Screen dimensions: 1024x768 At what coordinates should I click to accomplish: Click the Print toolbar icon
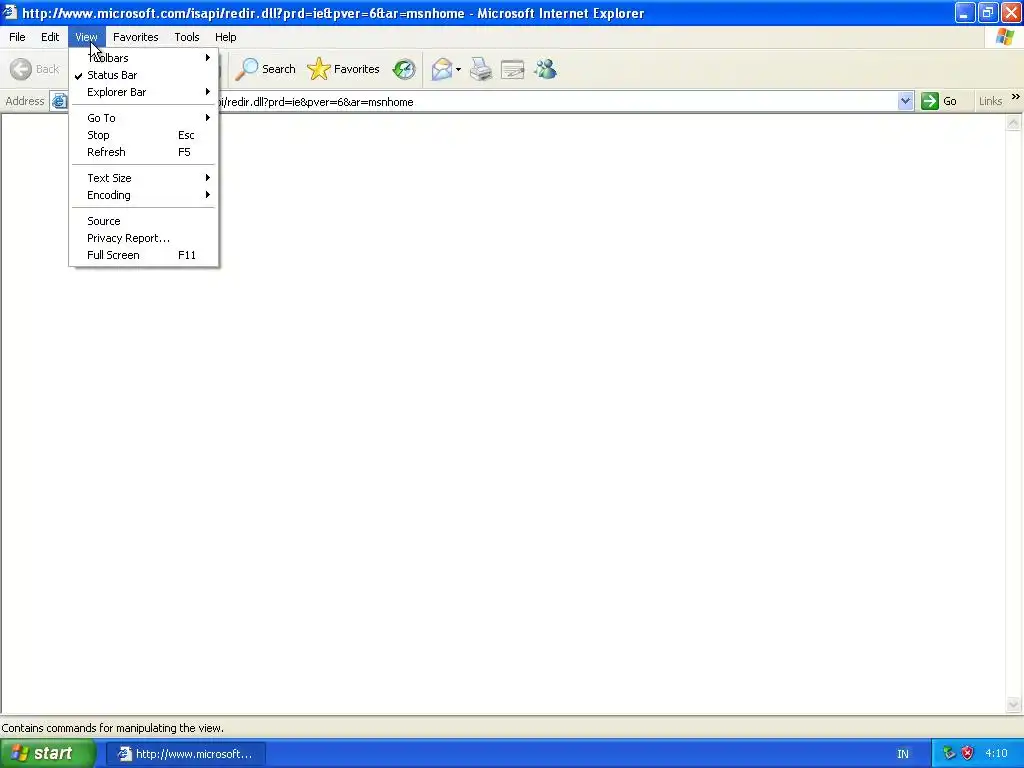481,69
